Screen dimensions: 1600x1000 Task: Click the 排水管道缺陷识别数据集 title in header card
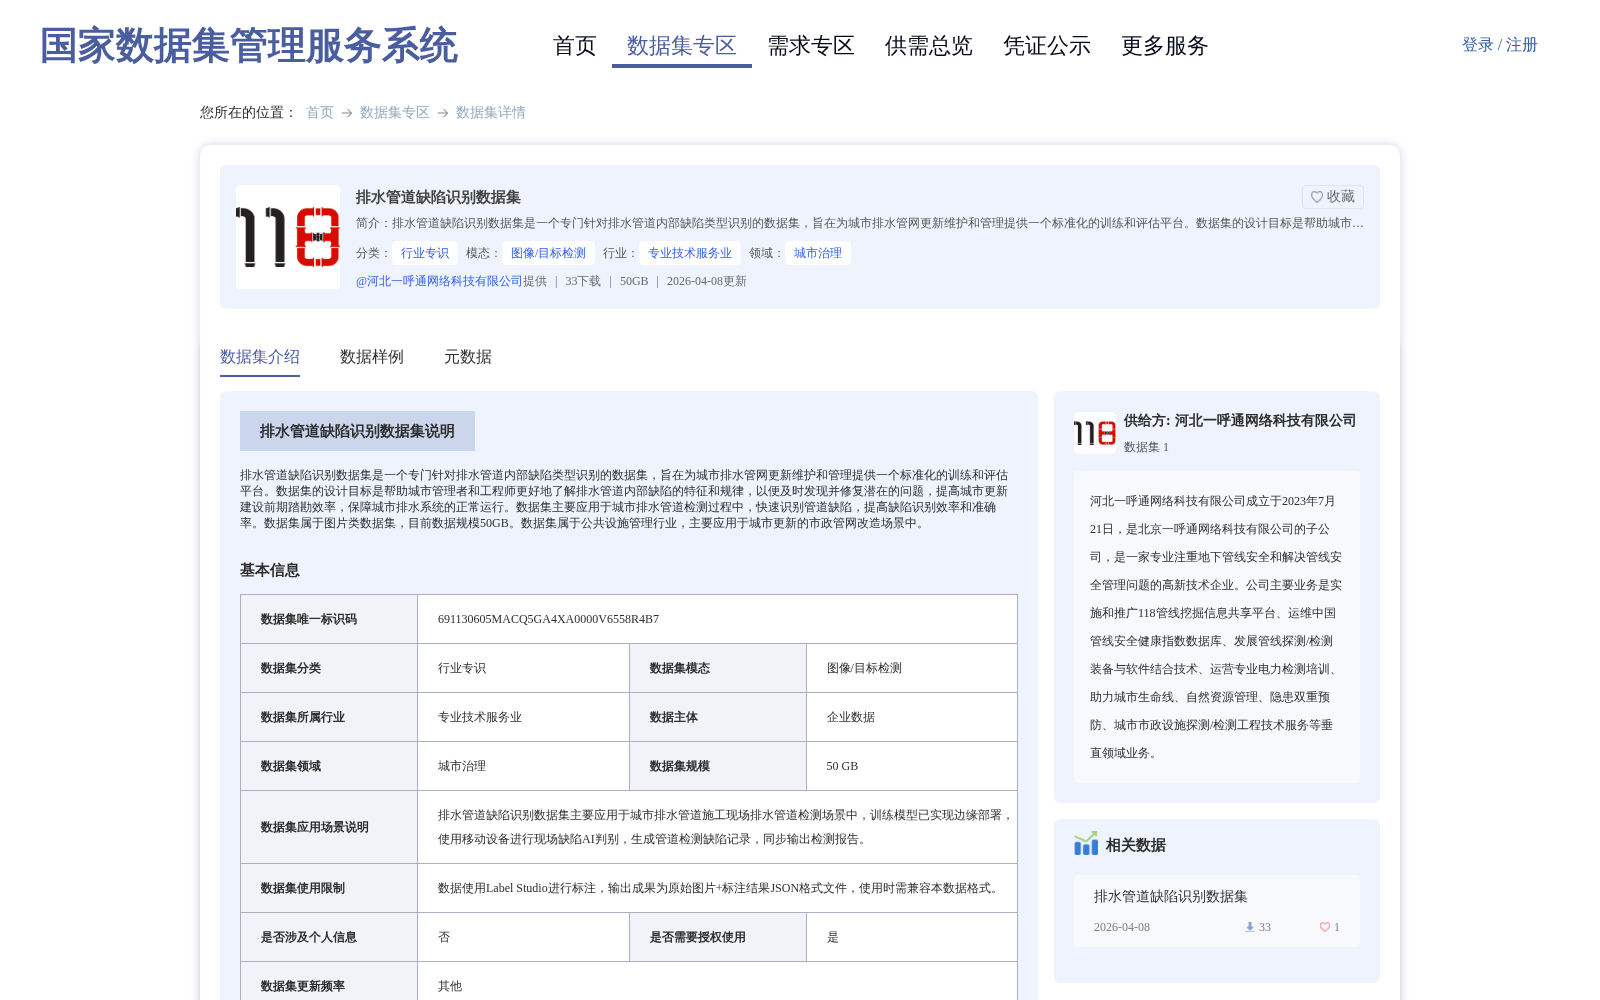(438, 197)
